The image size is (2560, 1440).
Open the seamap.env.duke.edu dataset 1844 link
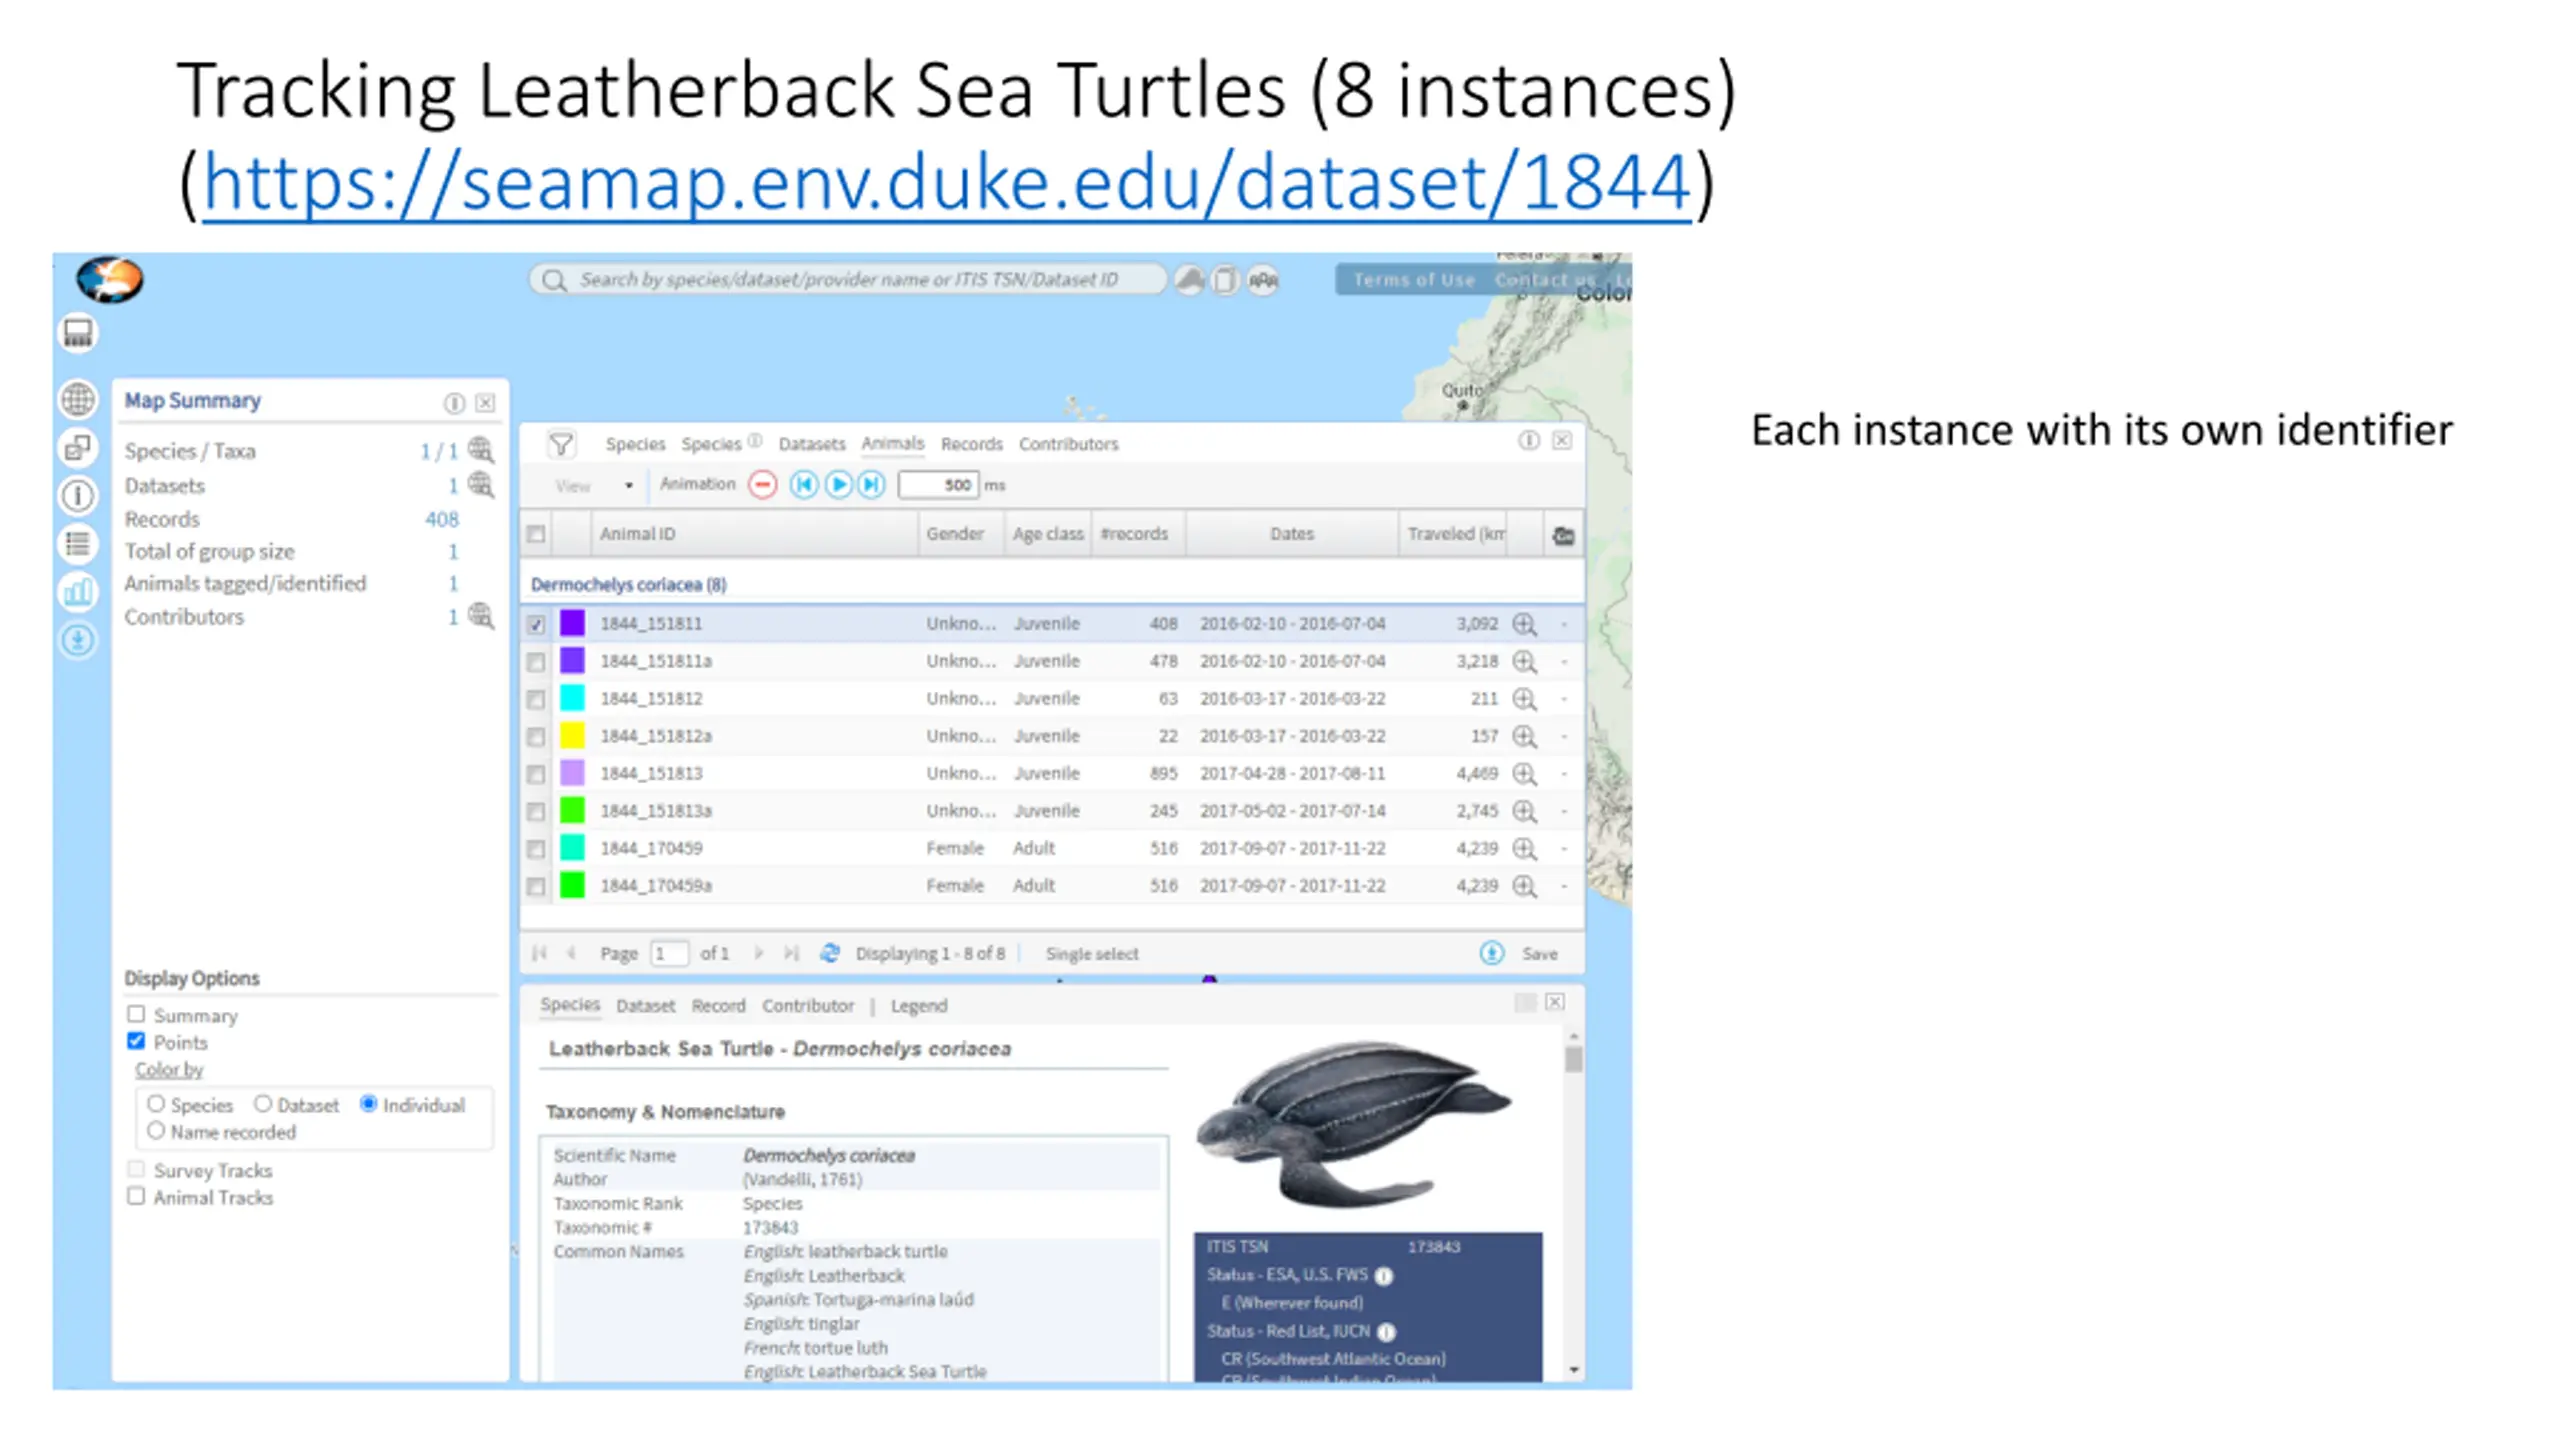tap(946, 182)
